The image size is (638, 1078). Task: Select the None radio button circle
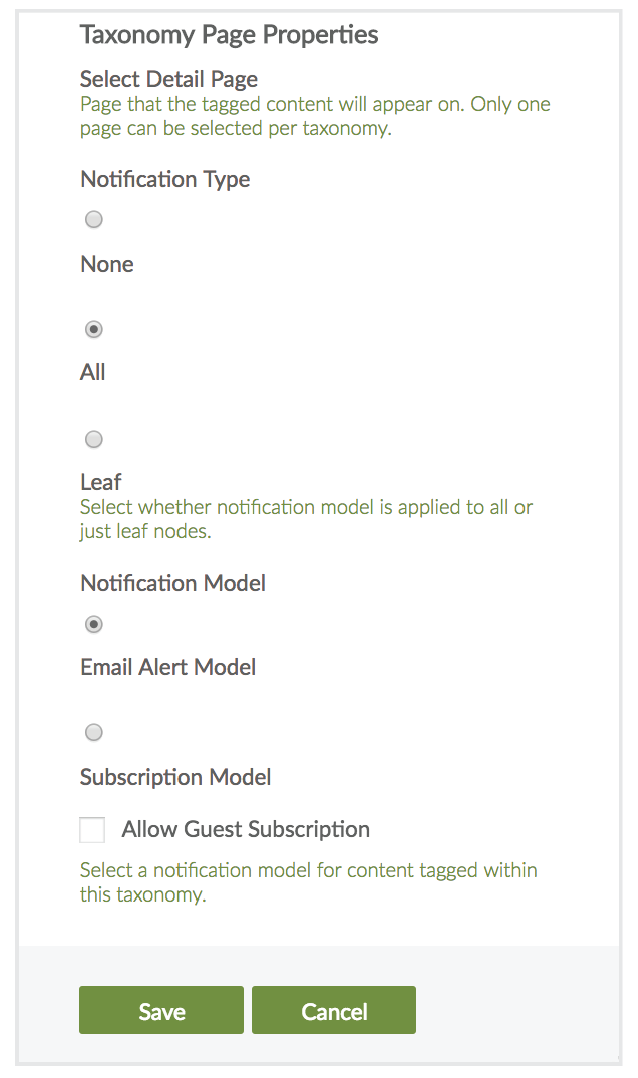pyautogui.click(x=94, y=220)
